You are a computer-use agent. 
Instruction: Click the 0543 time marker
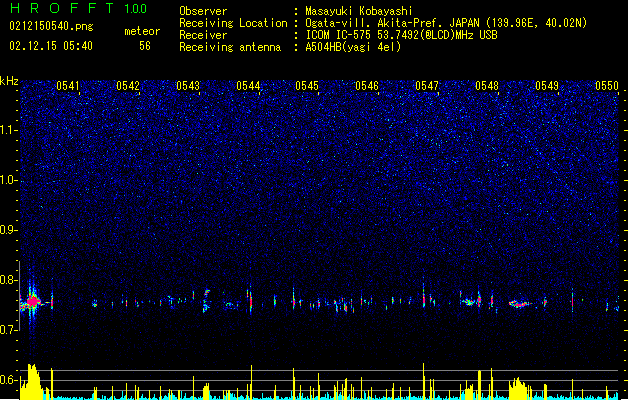tap(188, 86)
